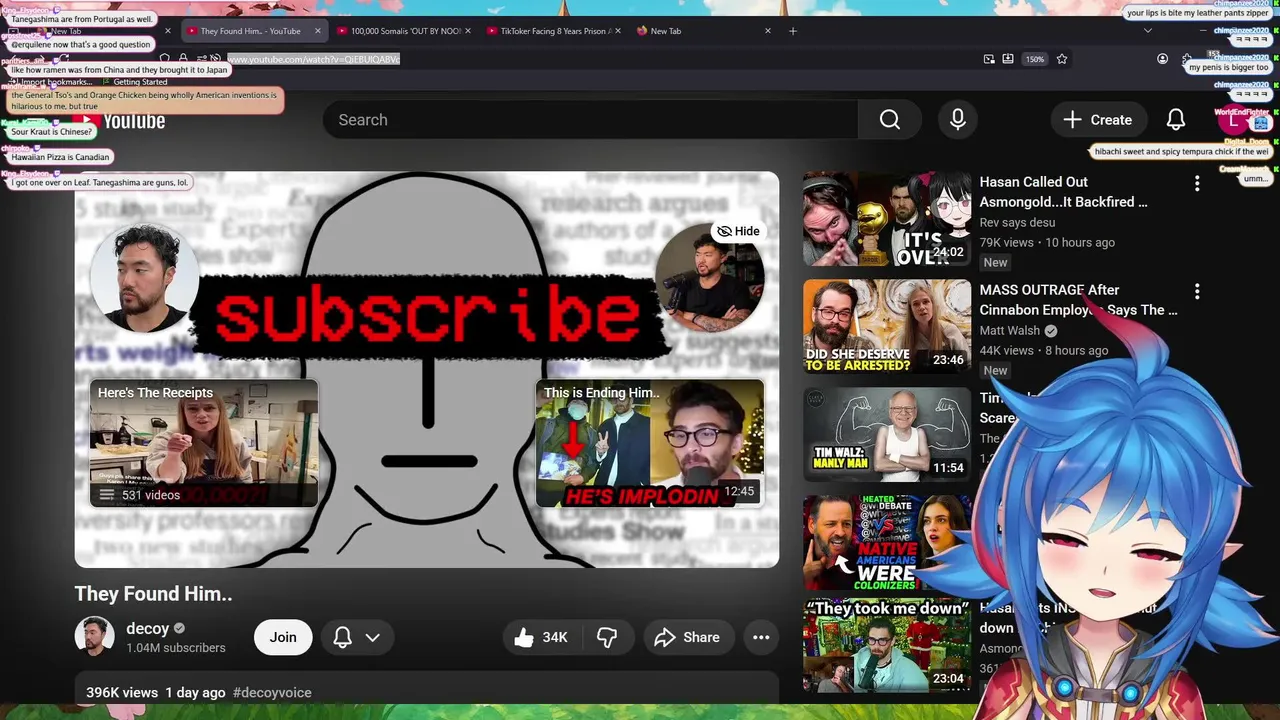
Task: Click the left circular channel avatar end card
Action: point(144,277)
